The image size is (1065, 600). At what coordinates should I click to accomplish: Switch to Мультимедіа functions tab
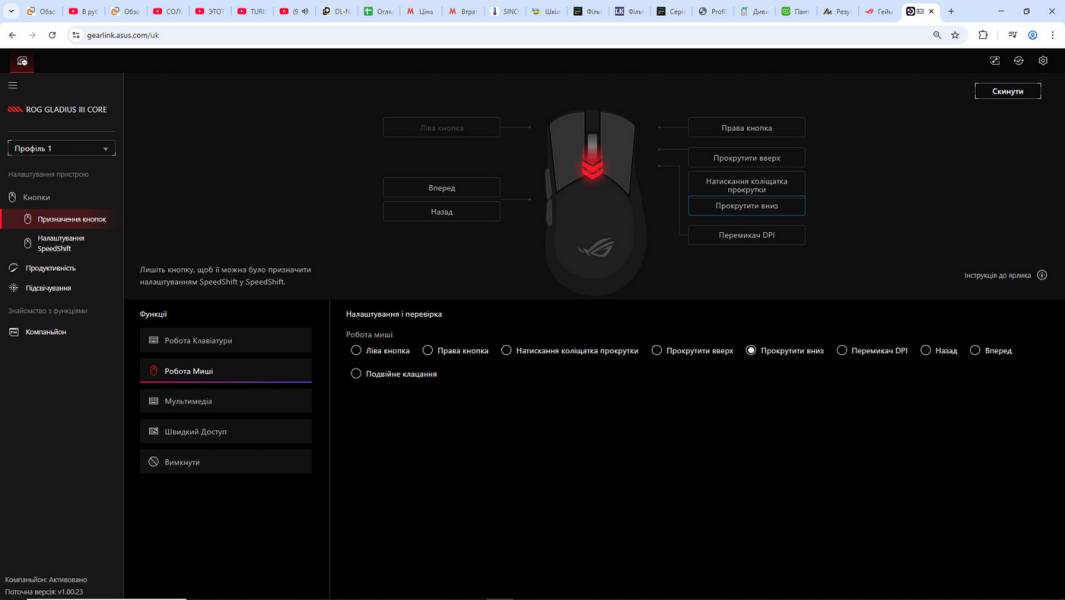pos(225,400)
